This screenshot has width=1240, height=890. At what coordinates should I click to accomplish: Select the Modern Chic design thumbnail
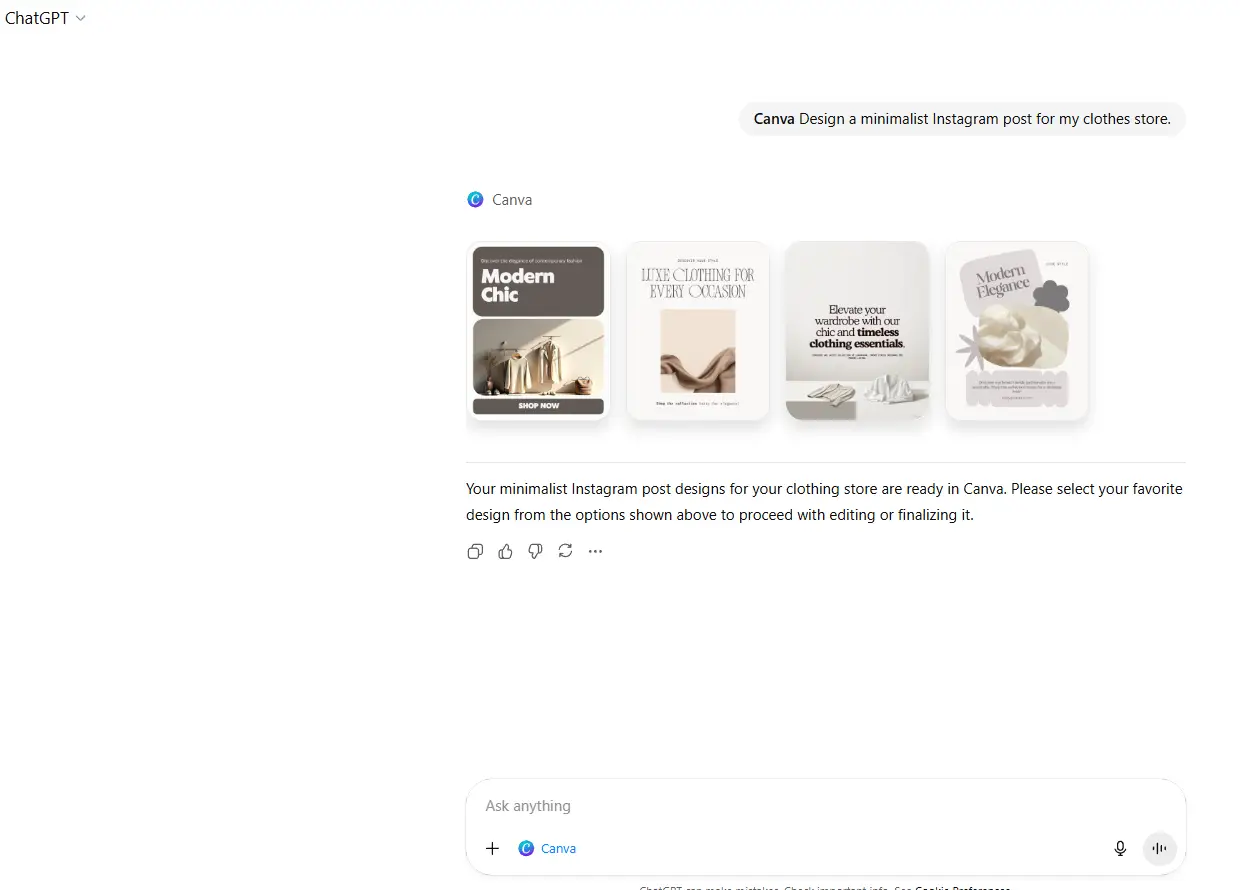click(538, 331)
